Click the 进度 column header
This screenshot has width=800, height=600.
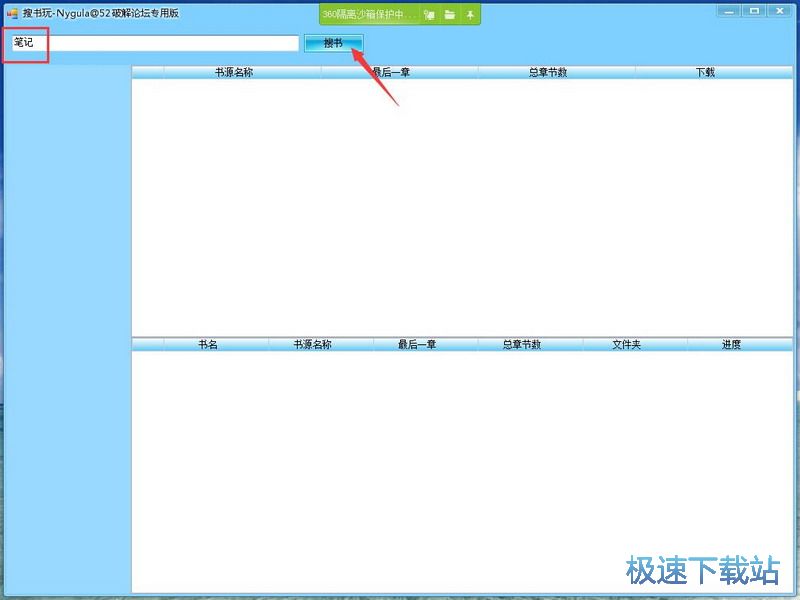point(731,344)
